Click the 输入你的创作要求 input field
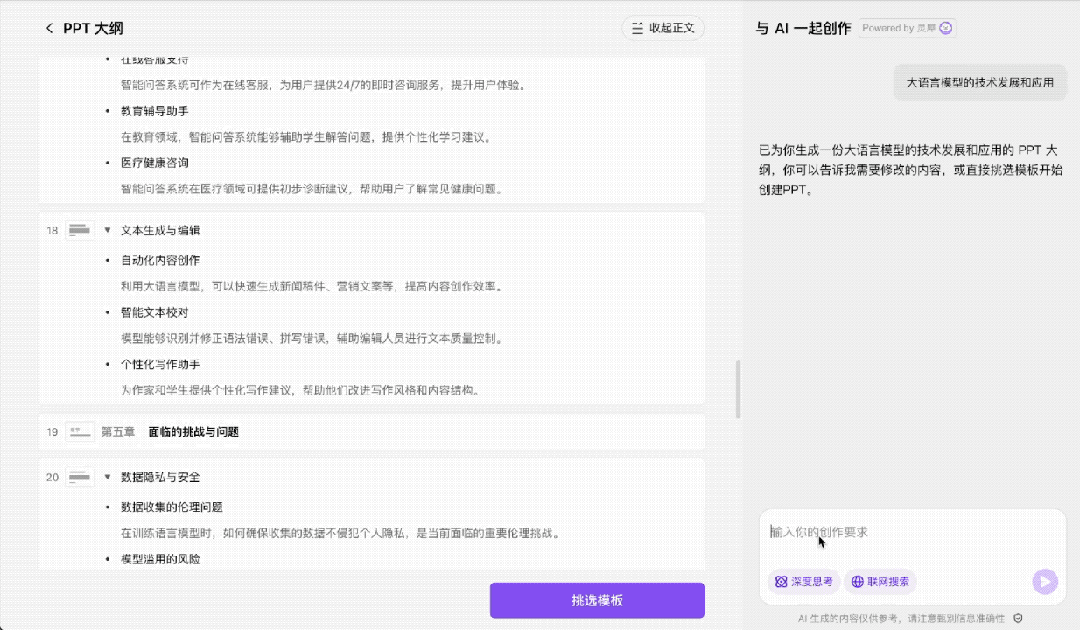Viewport: 1080px width, 630px height. point(912,532)
